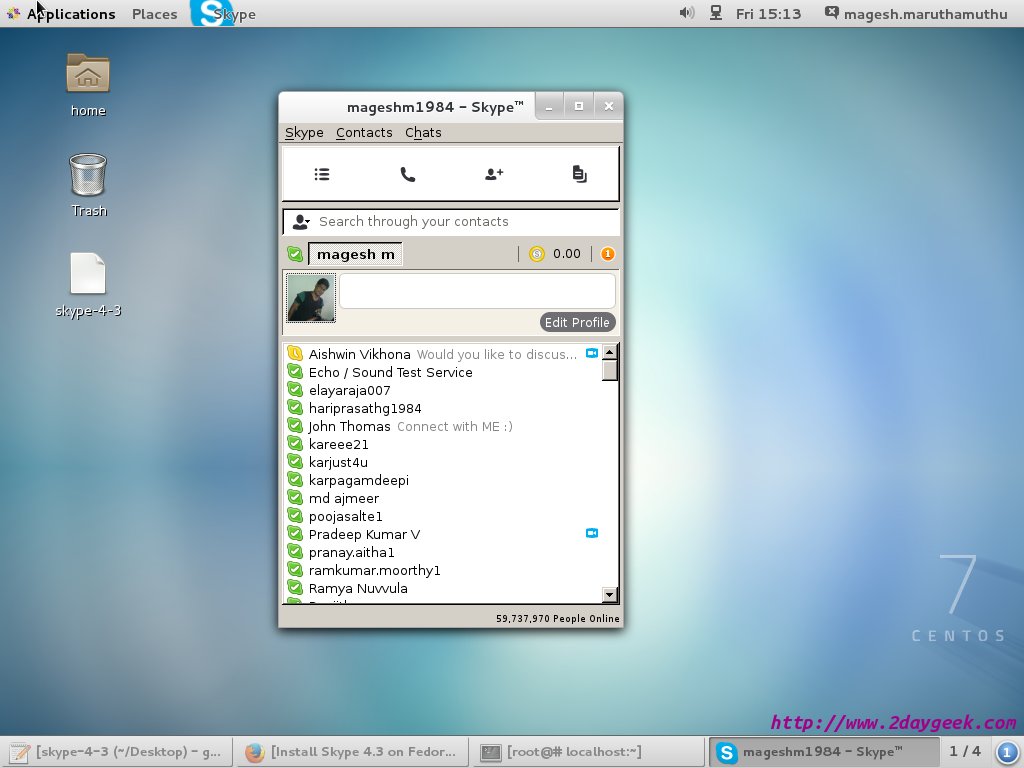
Task: Click the Edit Profile button
Action: coord(577,322)
